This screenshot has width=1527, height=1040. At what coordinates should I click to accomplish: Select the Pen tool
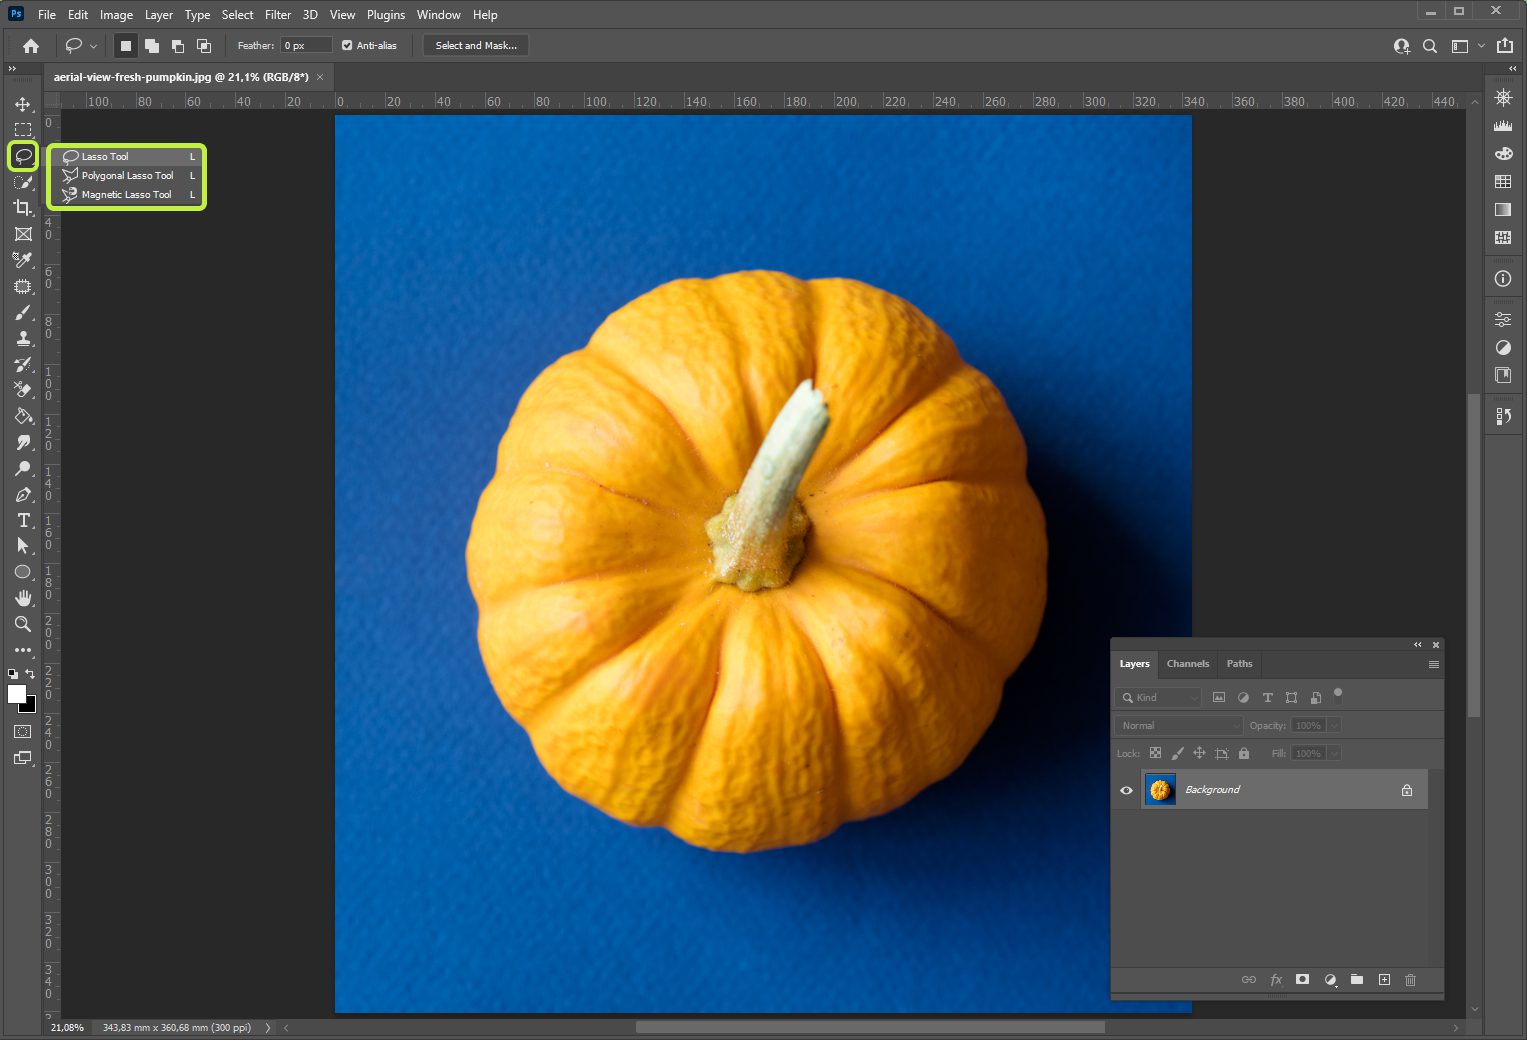(x=23, y=495)
